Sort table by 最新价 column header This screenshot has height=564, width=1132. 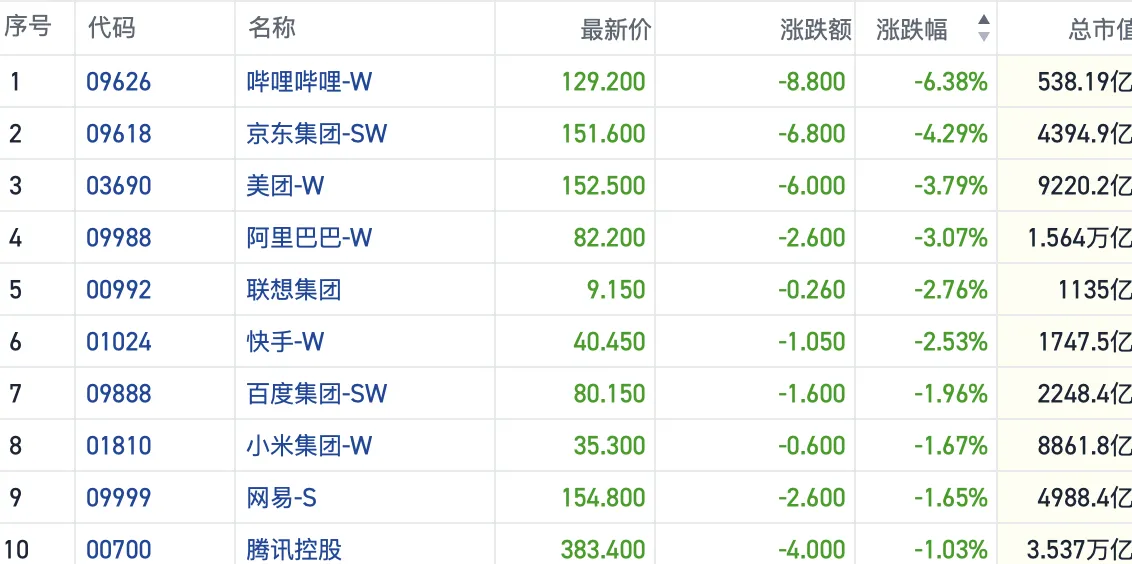click(615, 30)
